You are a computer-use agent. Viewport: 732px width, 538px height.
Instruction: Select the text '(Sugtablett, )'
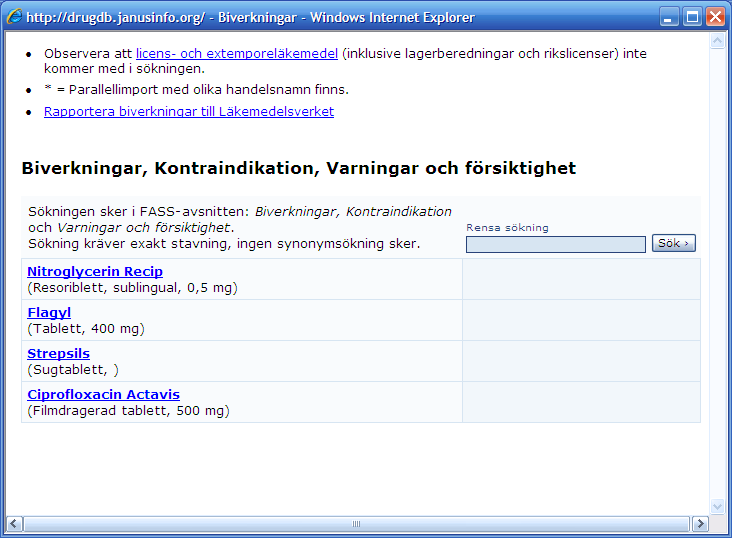pyautogui.click(x=73, y=370)
